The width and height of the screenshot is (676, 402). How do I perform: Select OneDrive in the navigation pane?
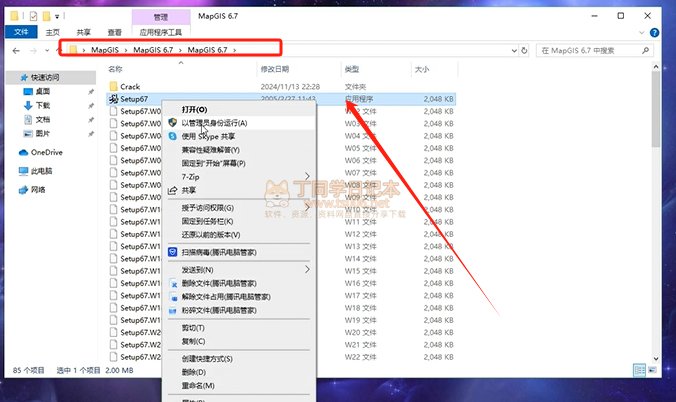(x=47, y=152)
